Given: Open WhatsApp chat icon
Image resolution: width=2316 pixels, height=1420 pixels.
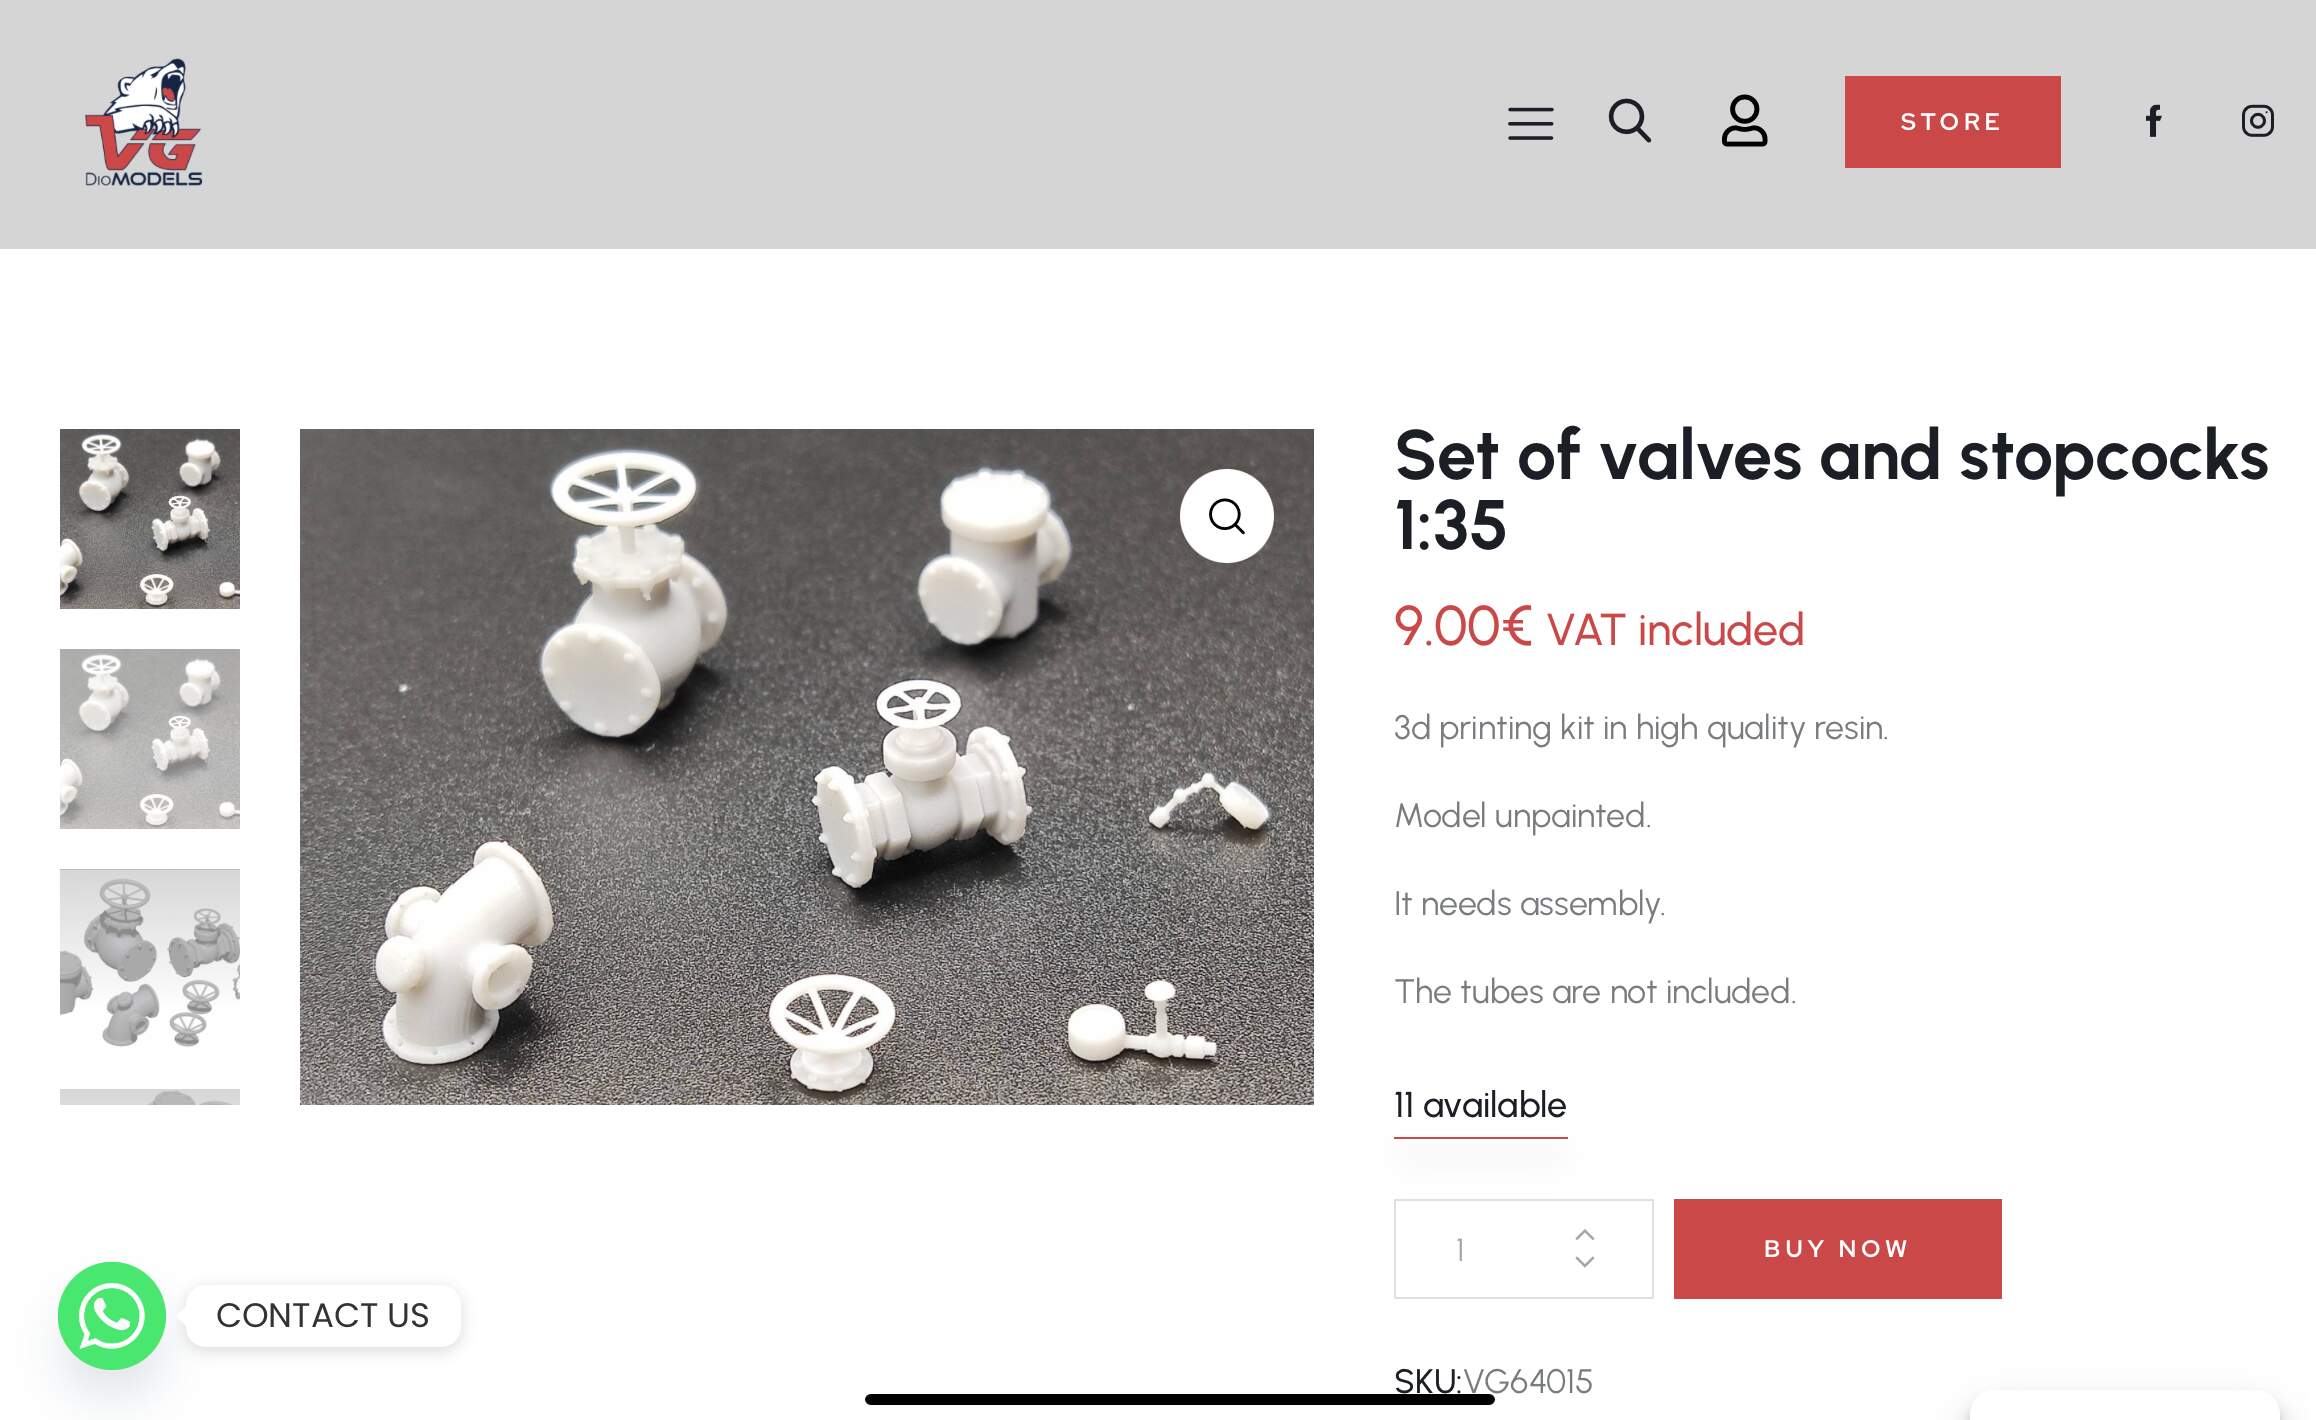Looking at the screenshot, I should click(111, 1315).
